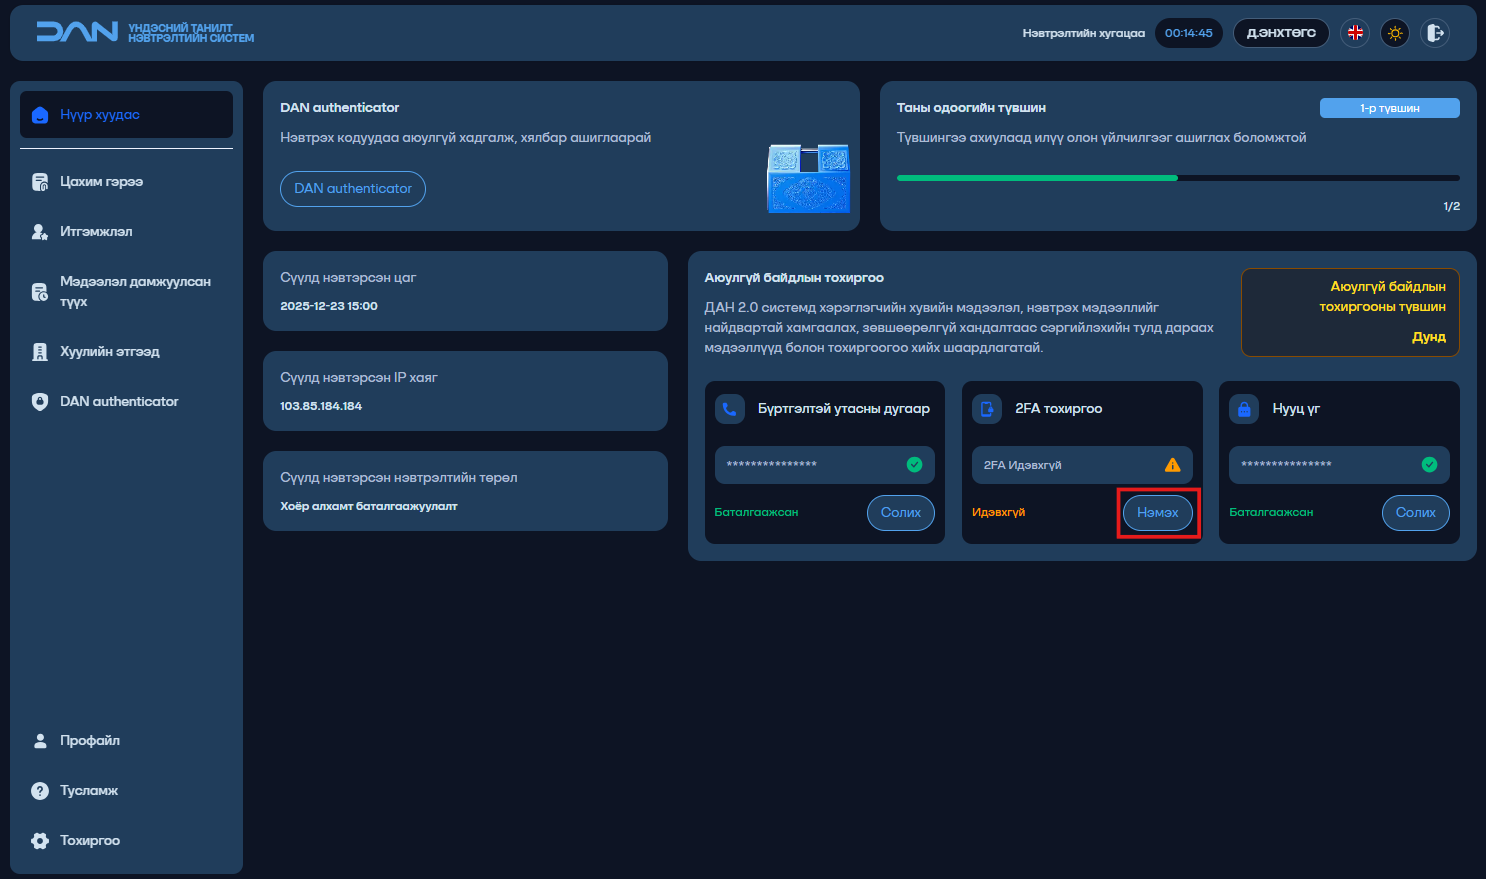This screenshot has height=879, width=1486.
Task: Click the Тусламж question mark icon
Action: [40, 791]
